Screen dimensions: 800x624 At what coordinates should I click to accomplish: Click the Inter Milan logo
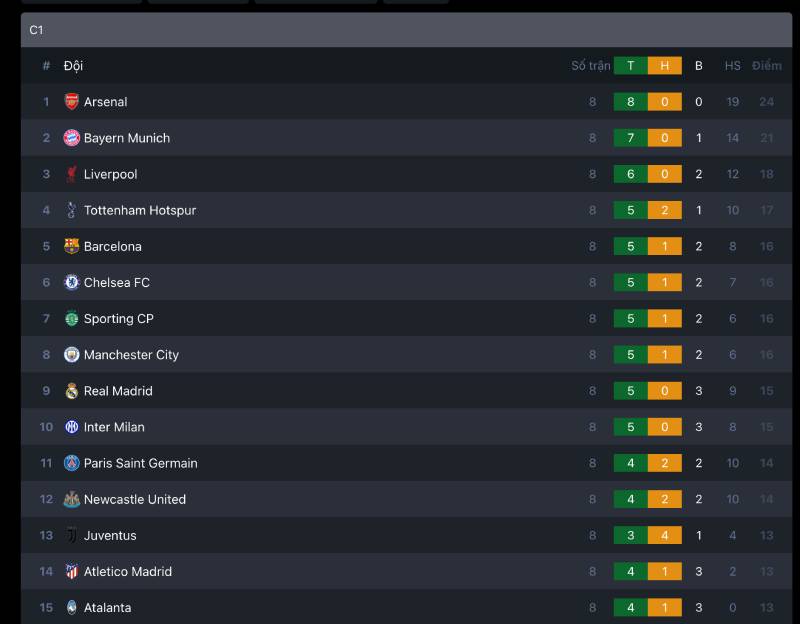tap(71, 427)
